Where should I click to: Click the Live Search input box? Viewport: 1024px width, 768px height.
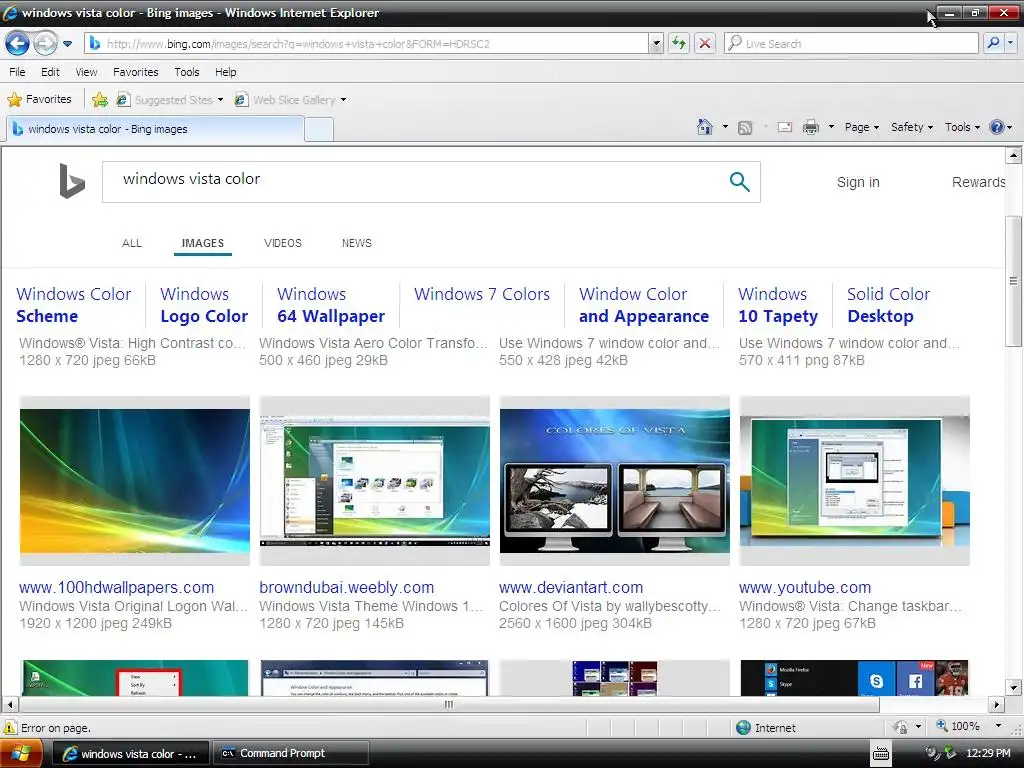coord(851,44)
